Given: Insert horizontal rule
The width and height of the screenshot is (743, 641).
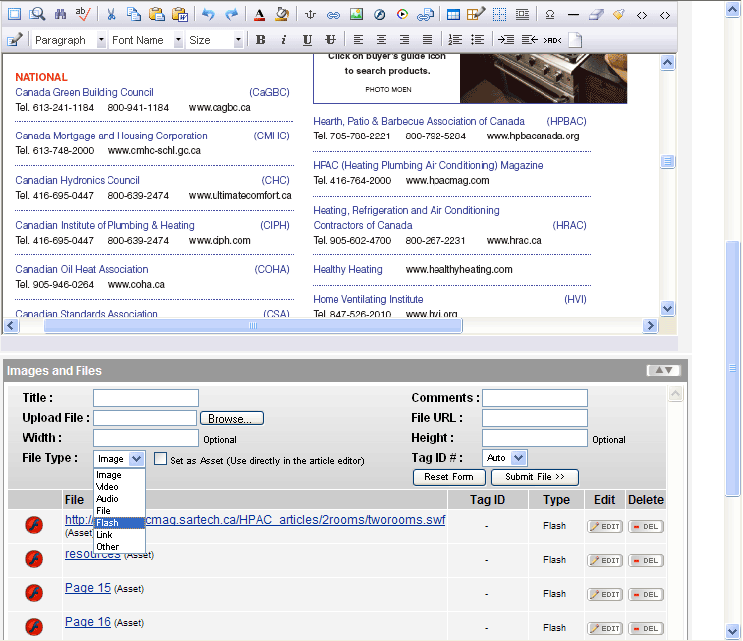Looking at the screenshot, I should coord(573,15).
